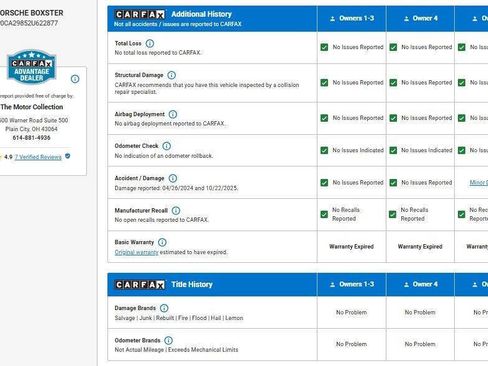The height and width of the screenshot is (366, 488).
Task: Click the Porsche Boxster vehicle title
Action: pyautogui.click(x=31, y=13)
